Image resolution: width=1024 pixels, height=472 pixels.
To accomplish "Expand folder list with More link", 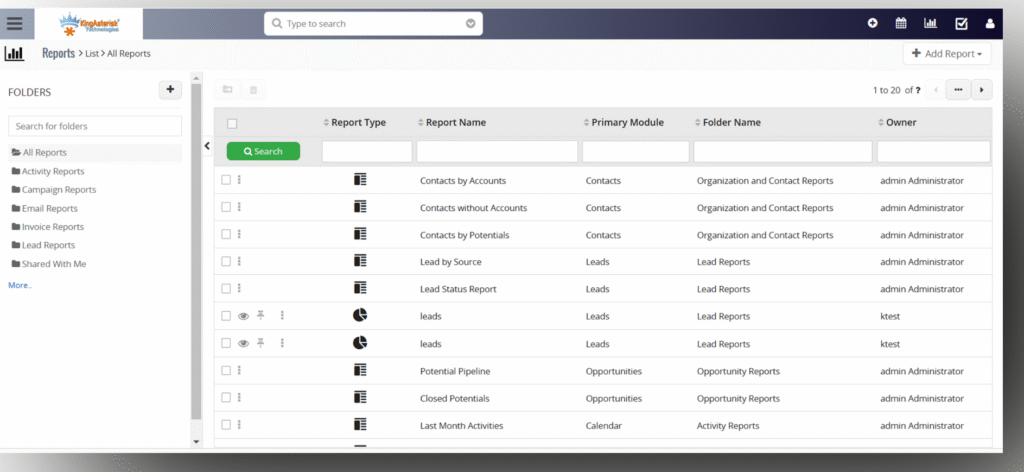I will pos(20,285).
